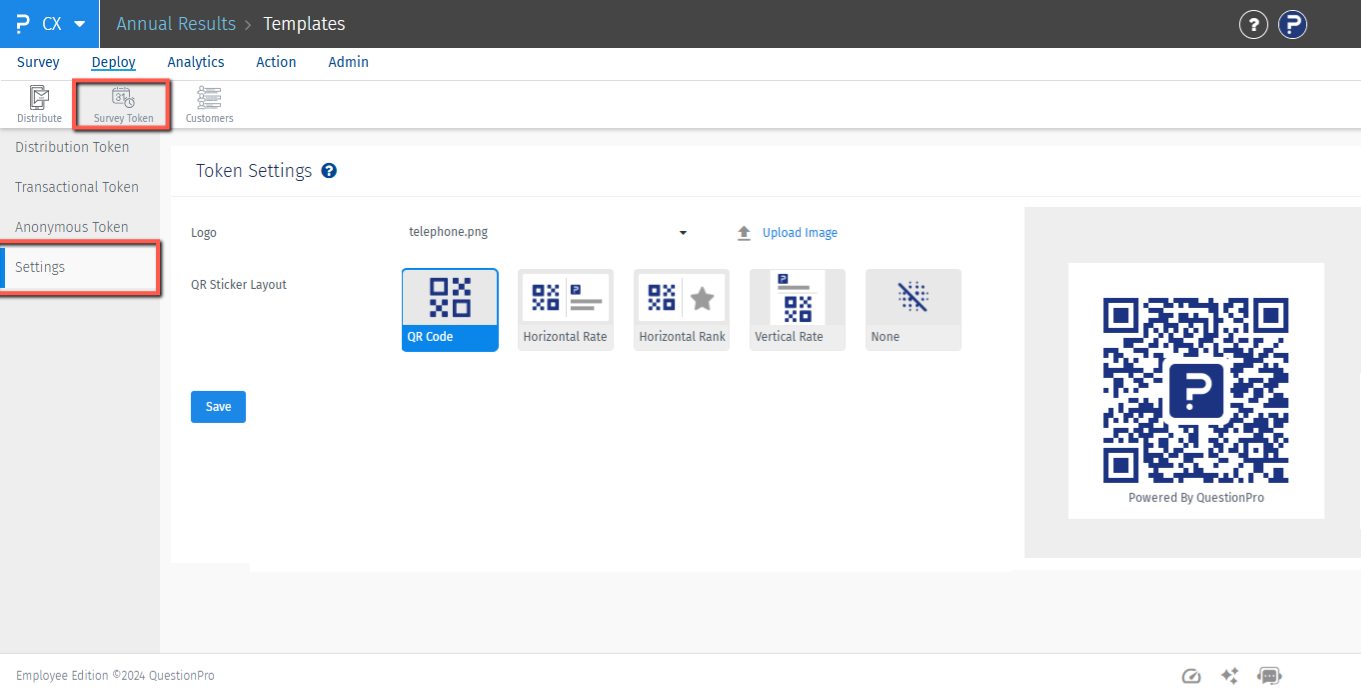The width and height of the screenshot is (1361, 697).
Task: Open the Action menu tab
Action: (276, 62)
